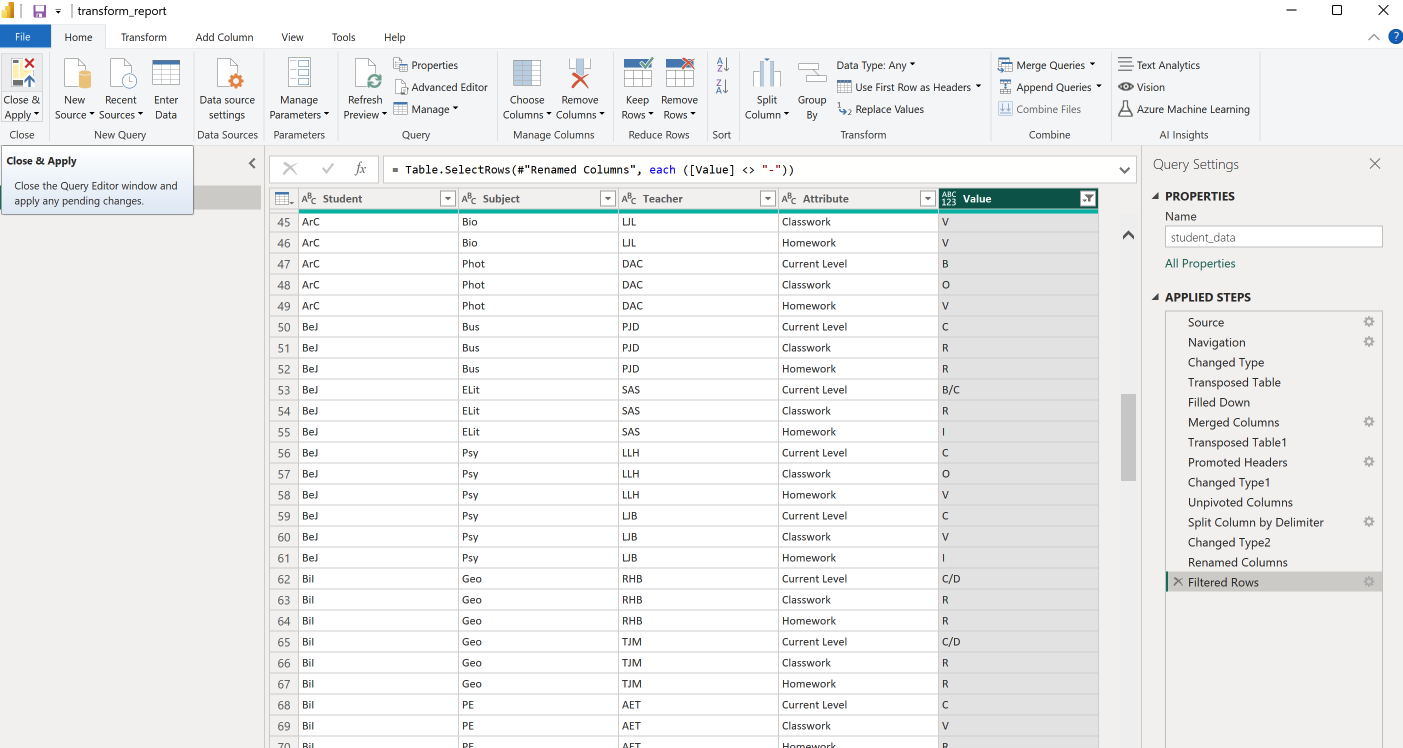
Task: Click the Manage Parameters icon
Action: point(298,74)
